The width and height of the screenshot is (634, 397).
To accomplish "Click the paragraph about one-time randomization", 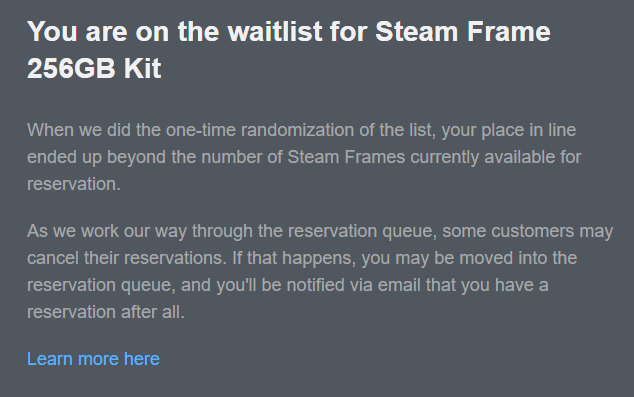I will [304, 157].
